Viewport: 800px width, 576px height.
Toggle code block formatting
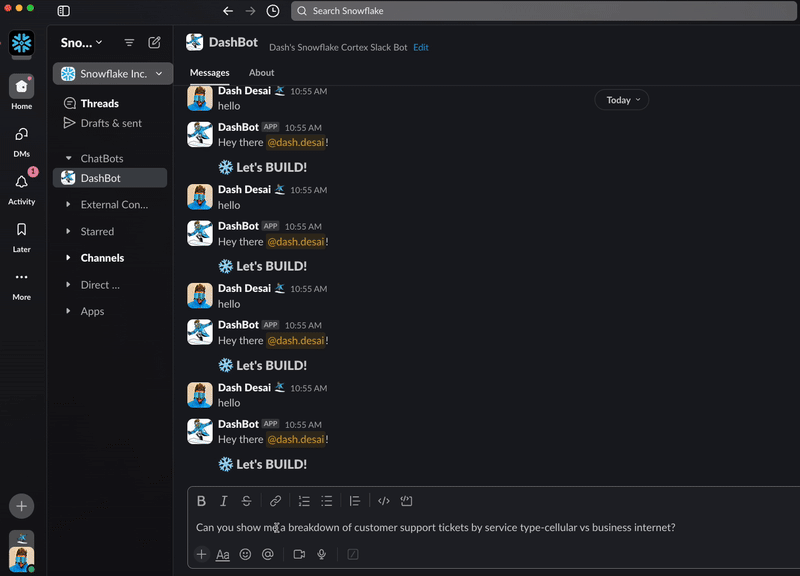pyautogui.click(x=407, y=501)
